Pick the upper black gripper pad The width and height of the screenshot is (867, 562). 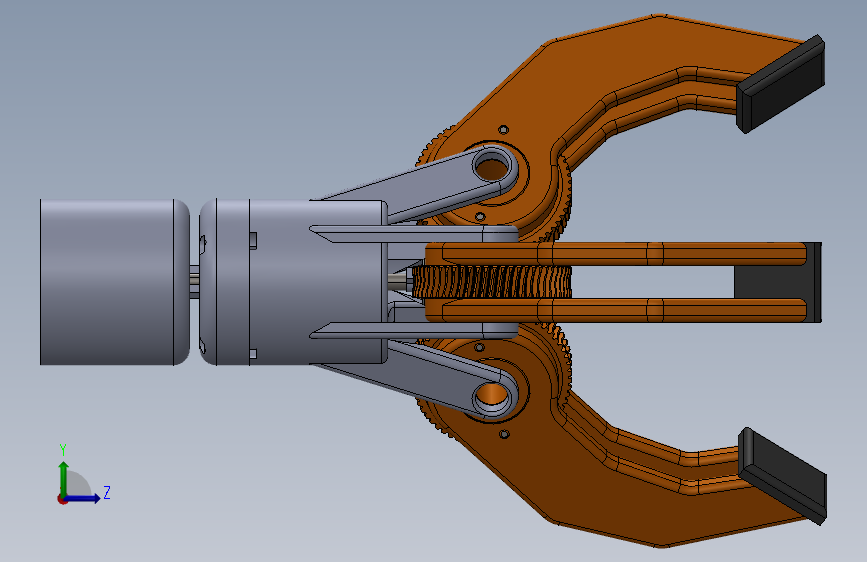coord(781,84)
